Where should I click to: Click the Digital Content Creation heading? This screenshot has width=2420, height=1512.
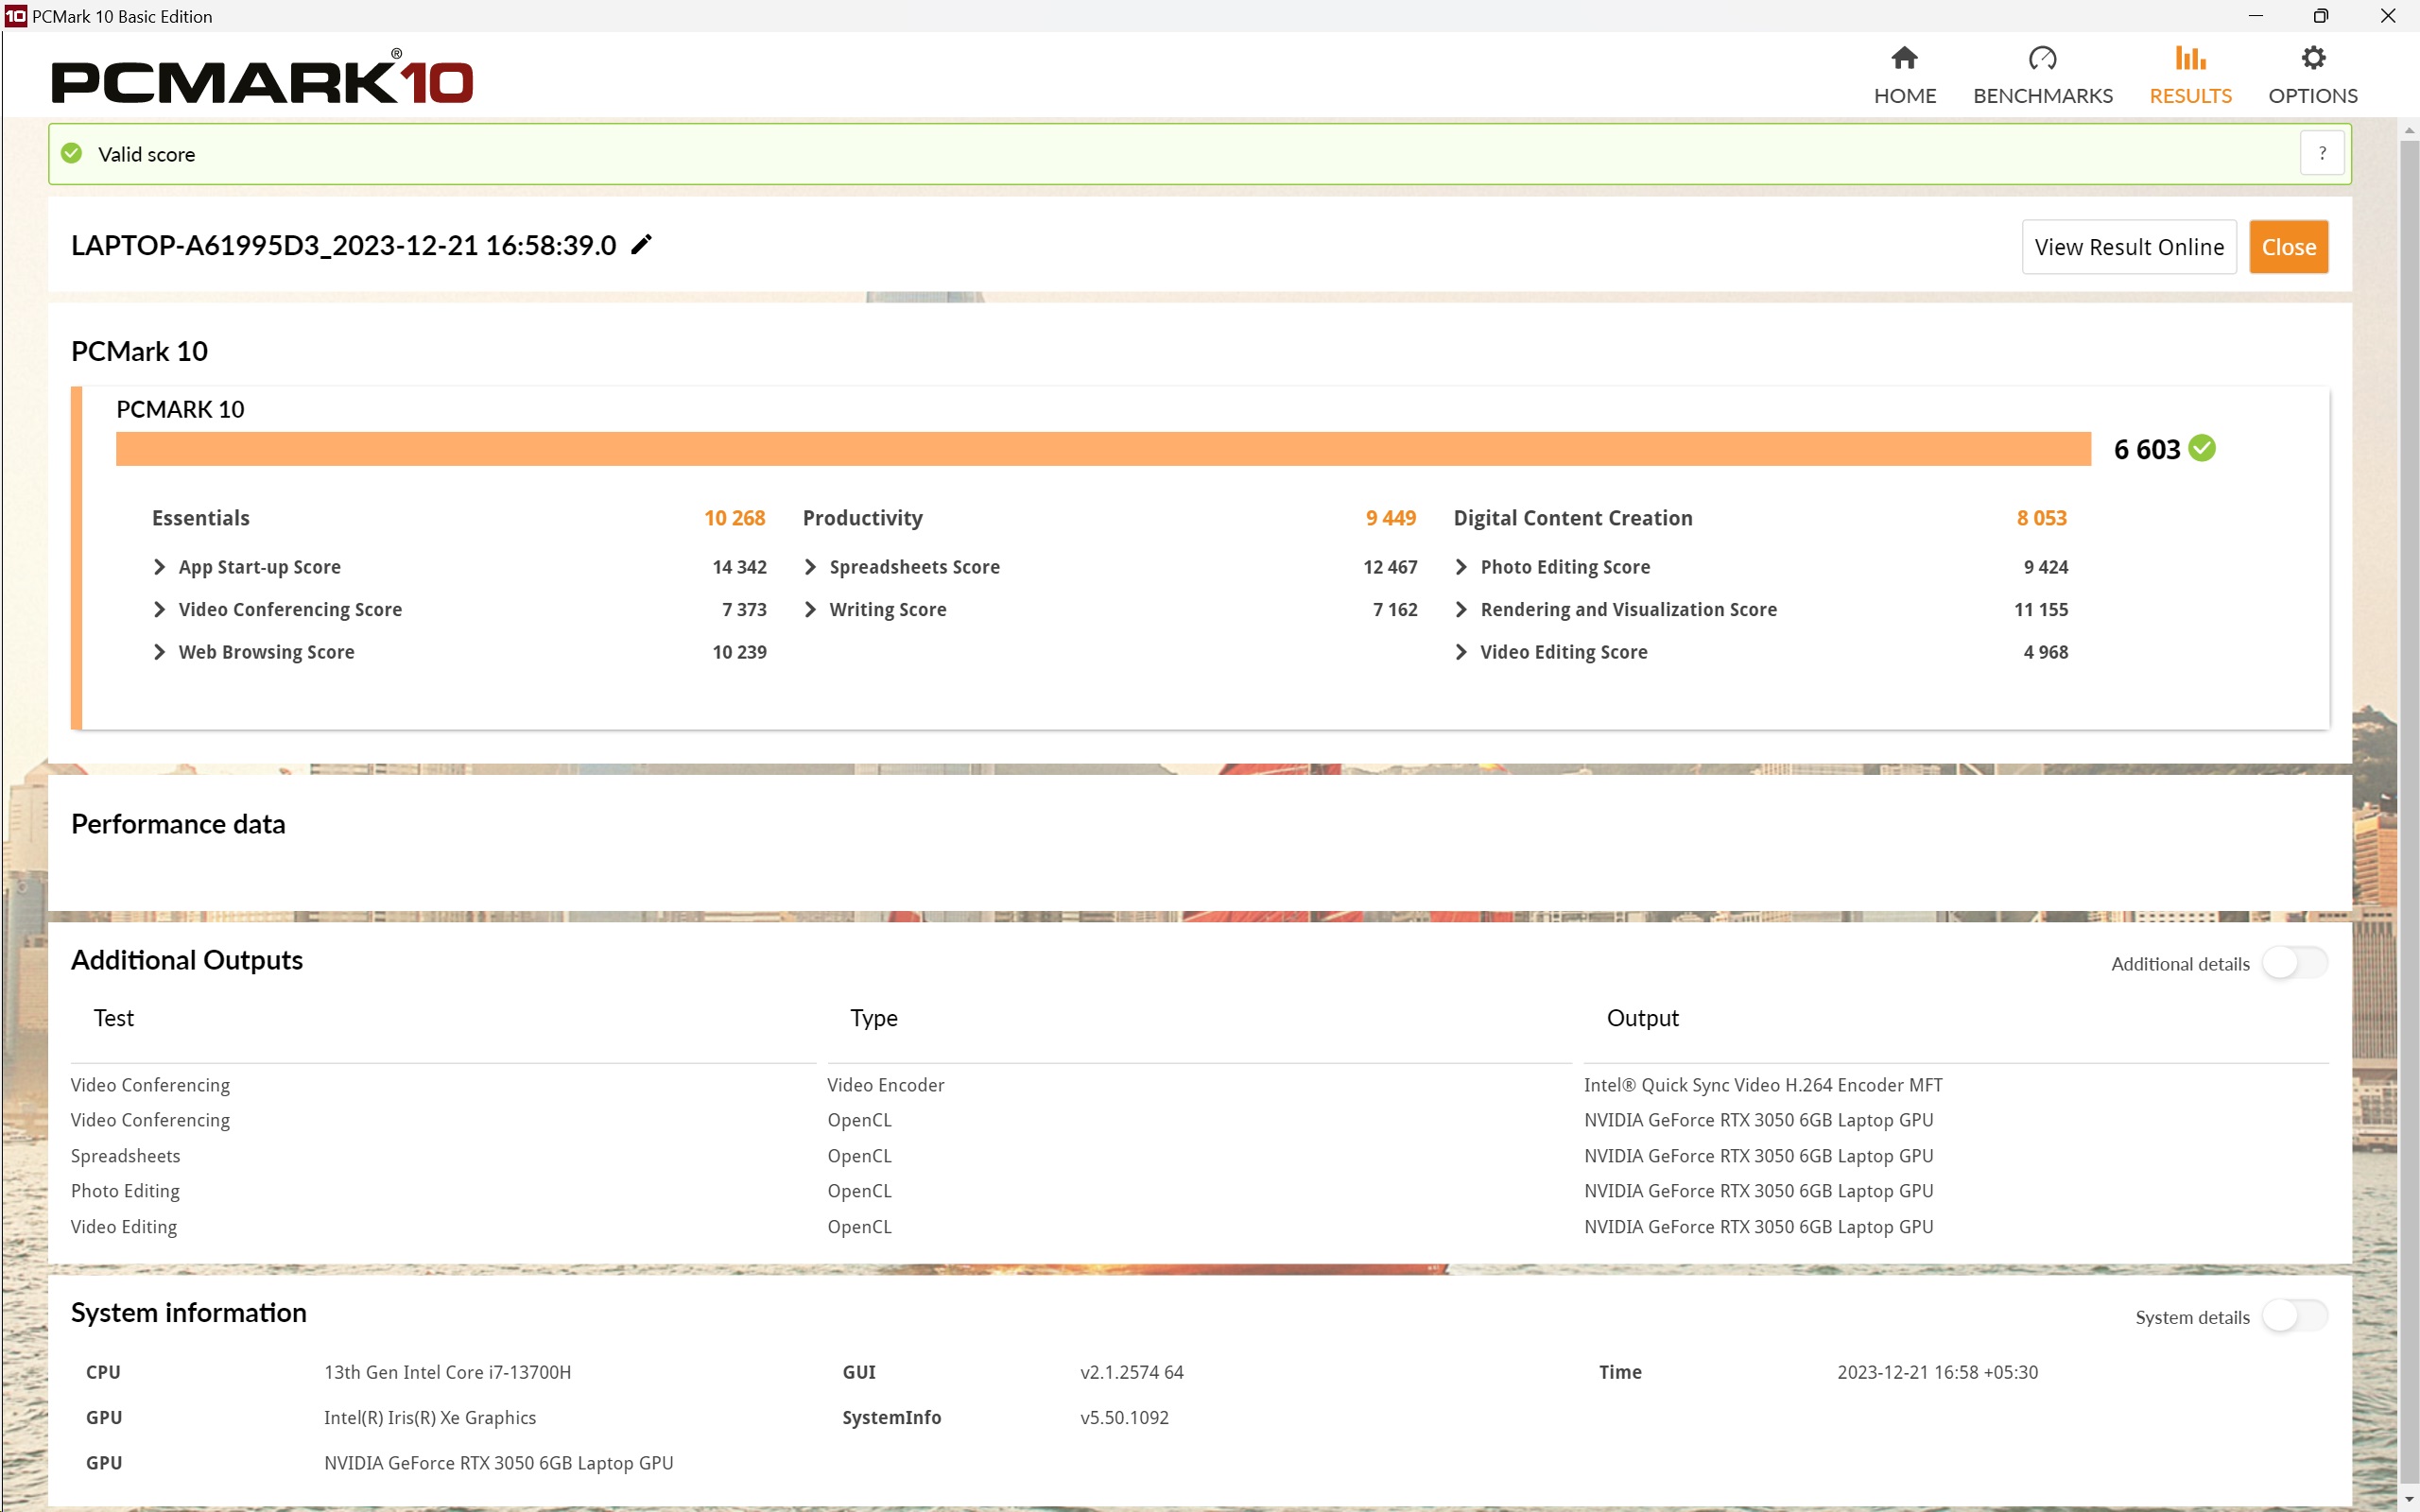pyautogui.click(x=1573, y=518)
